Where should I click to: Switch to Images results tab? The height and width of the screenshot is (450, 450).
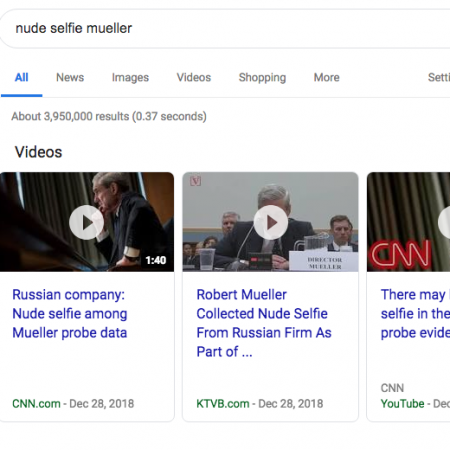tap(130, 77)
